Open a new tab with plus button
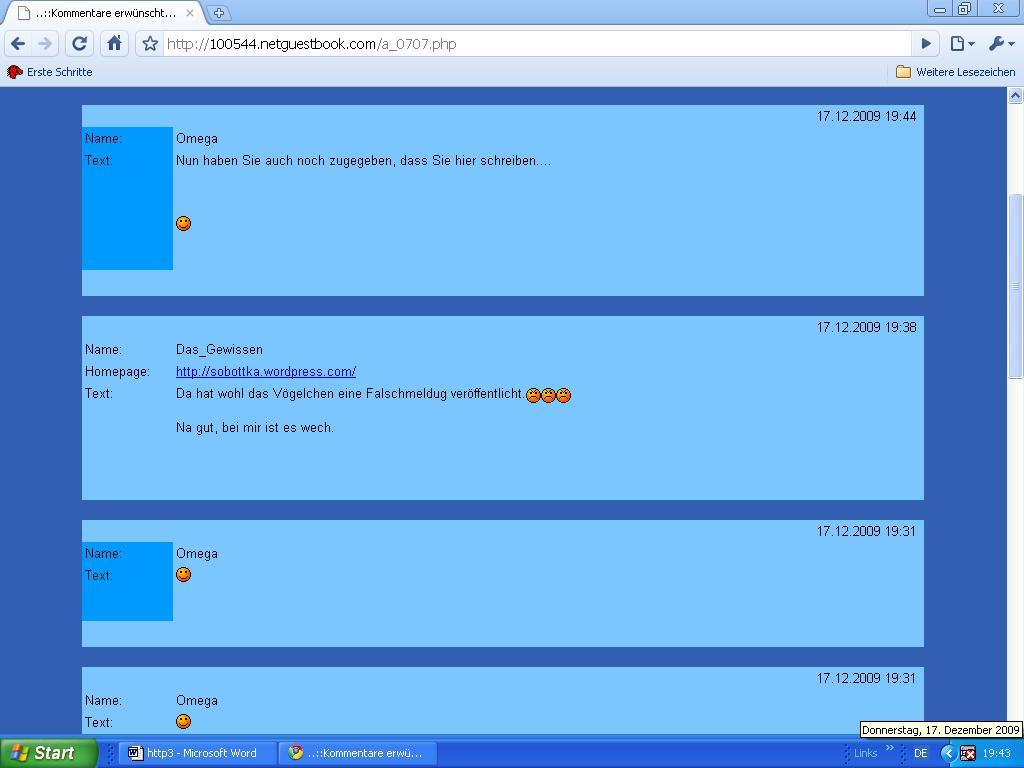This screenshot has height=768, width=1024. coord(218,13)
